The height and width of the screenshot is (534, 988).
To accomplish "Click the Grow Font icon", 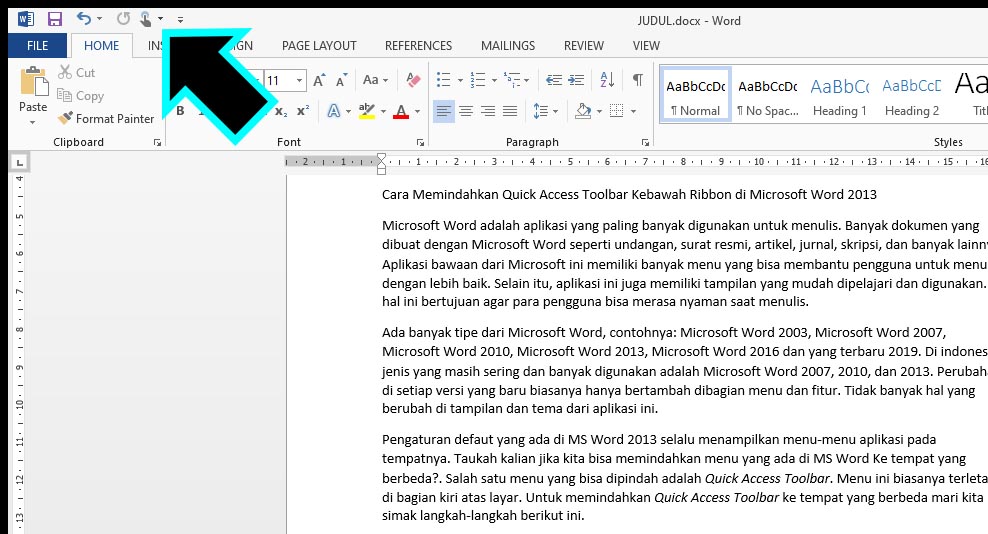I will point(319,80).
